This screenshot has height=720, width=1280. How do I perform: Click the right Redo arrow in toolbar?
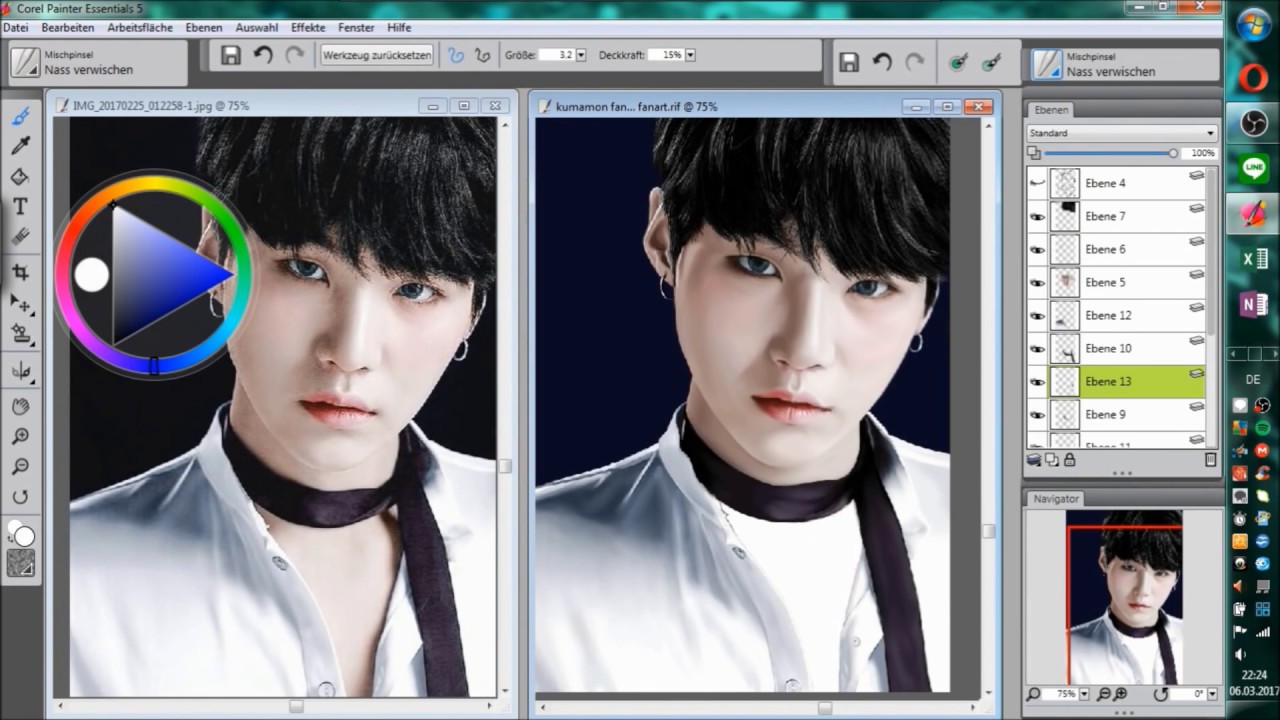tap(914, 62)
